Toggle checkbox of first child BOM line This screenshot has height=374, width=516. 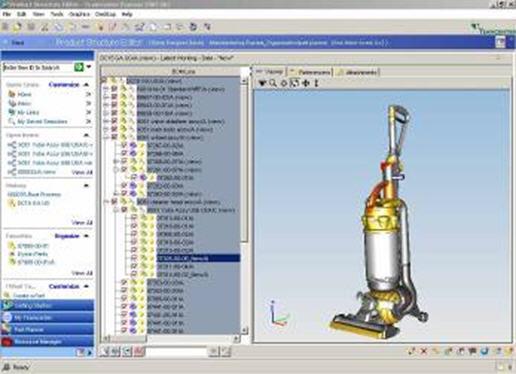click(114, 89)
